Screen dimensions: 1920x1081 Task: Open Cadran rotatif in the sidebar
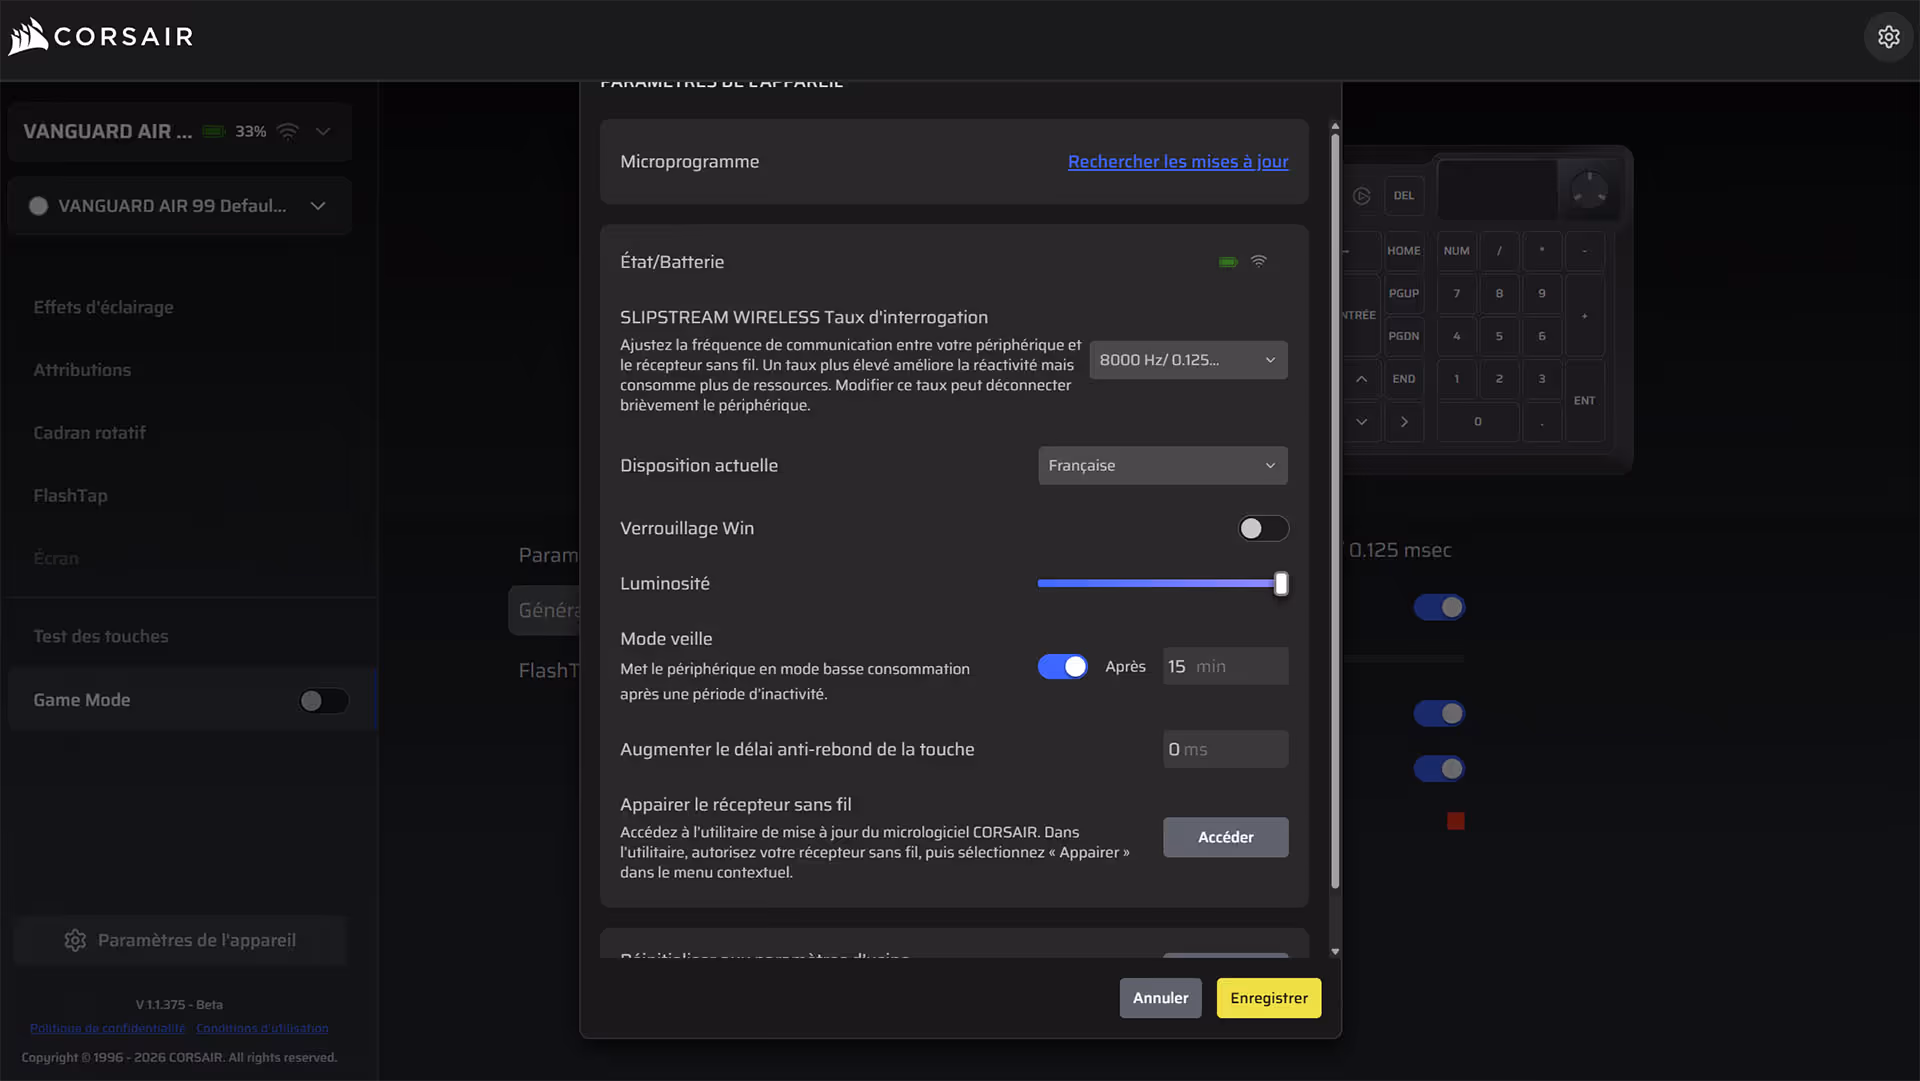(89, 433)
